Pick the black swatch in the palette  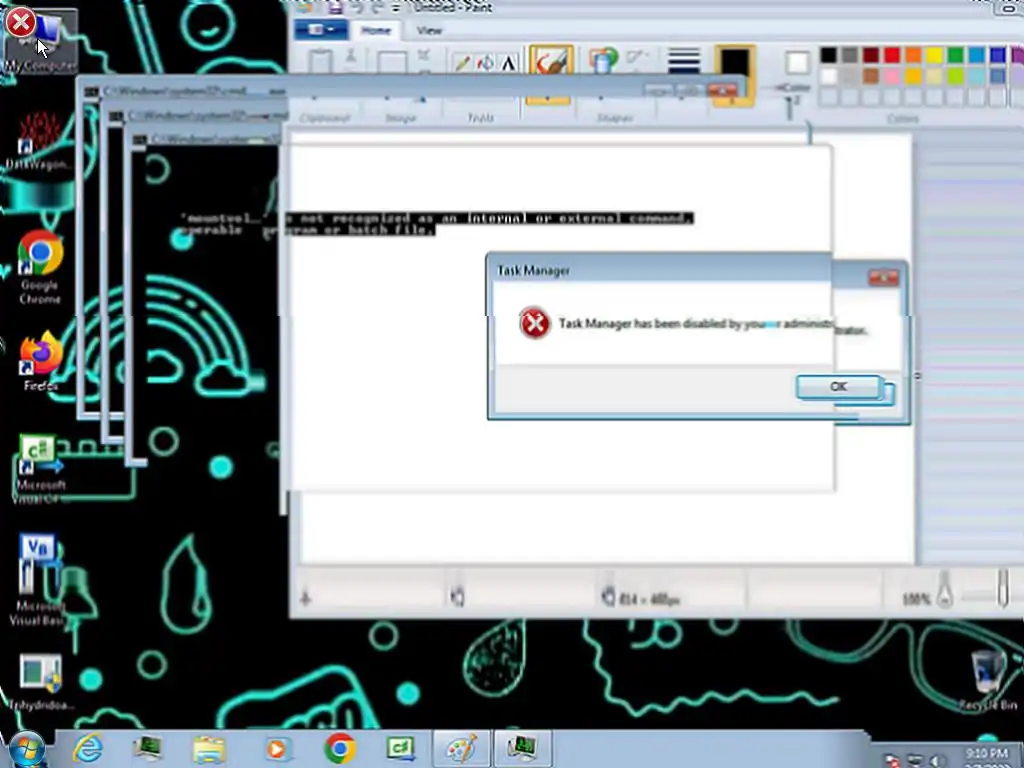point(828,55)
